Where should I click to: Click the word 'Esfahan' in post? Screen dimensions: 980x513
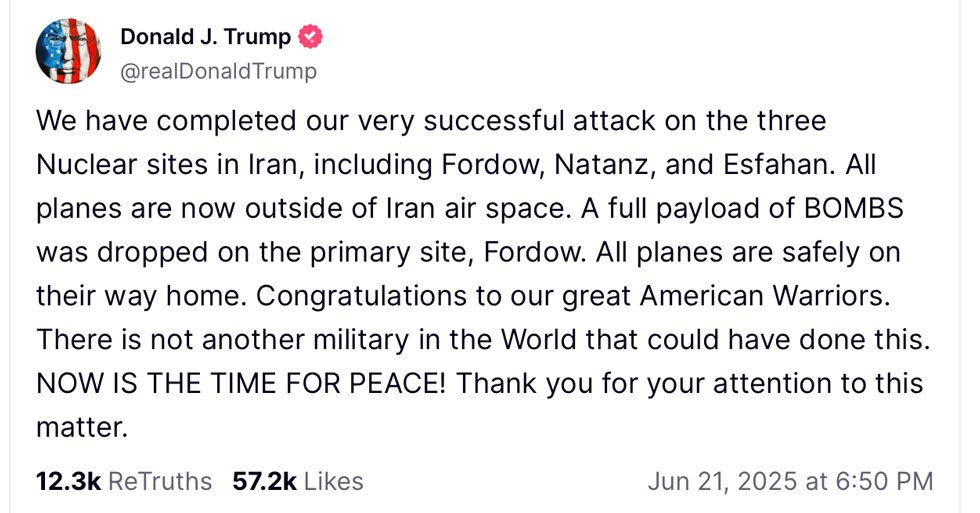click(x=775, y=165)
